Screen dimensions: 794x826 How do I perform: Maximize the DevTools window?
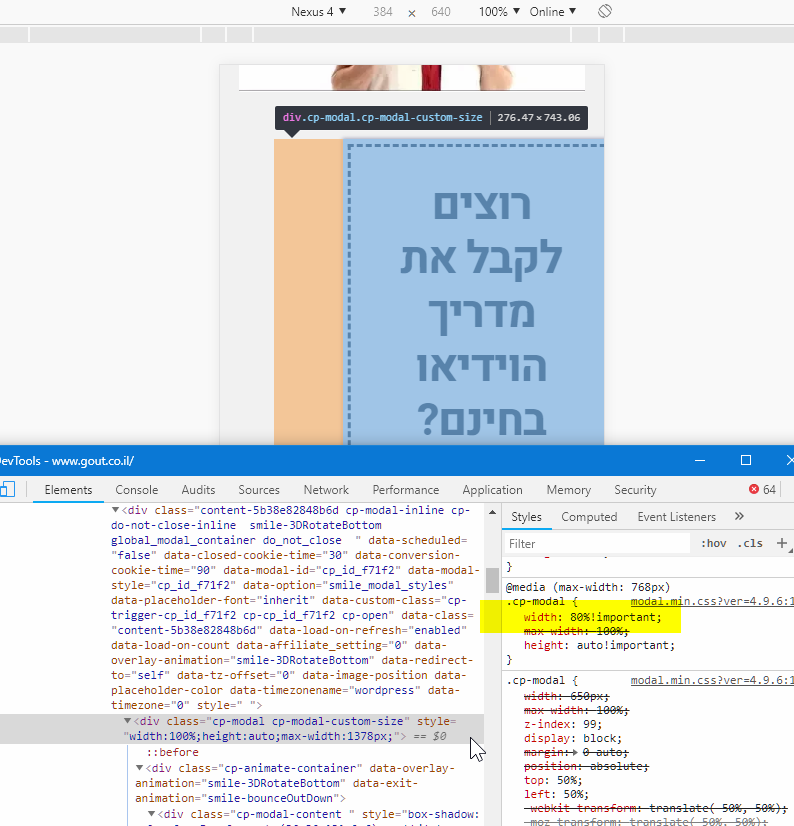pyautogui.click(x=745, y=460)
